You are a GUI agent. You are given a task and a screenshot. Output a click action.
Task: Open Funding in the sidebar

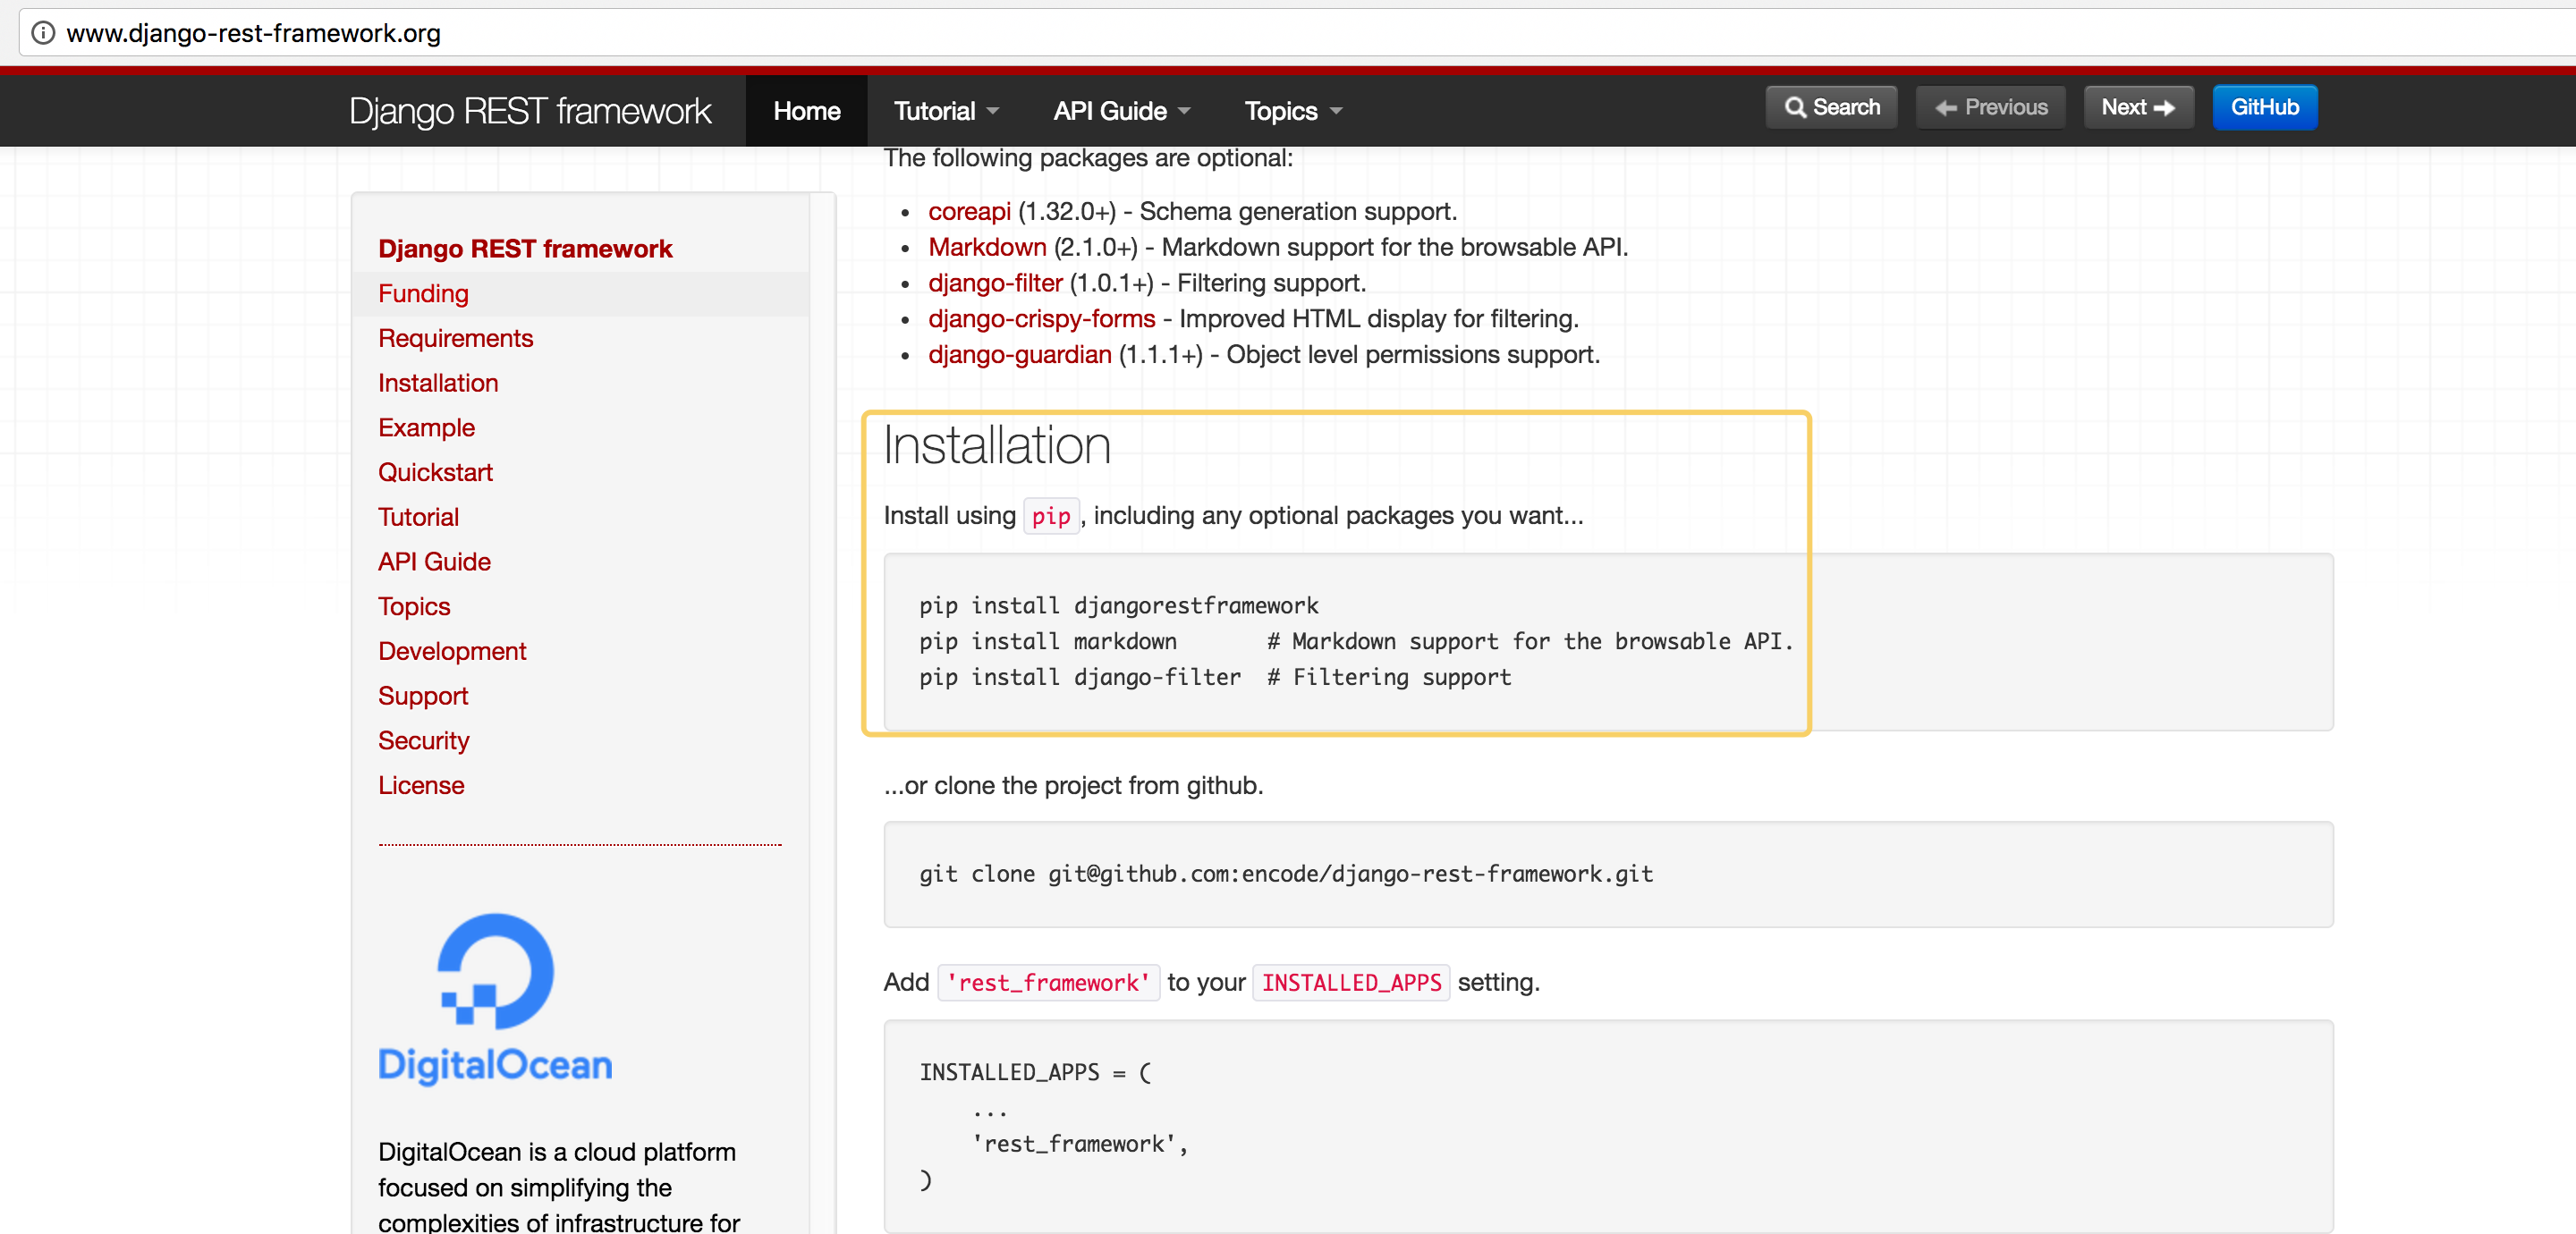423,294
